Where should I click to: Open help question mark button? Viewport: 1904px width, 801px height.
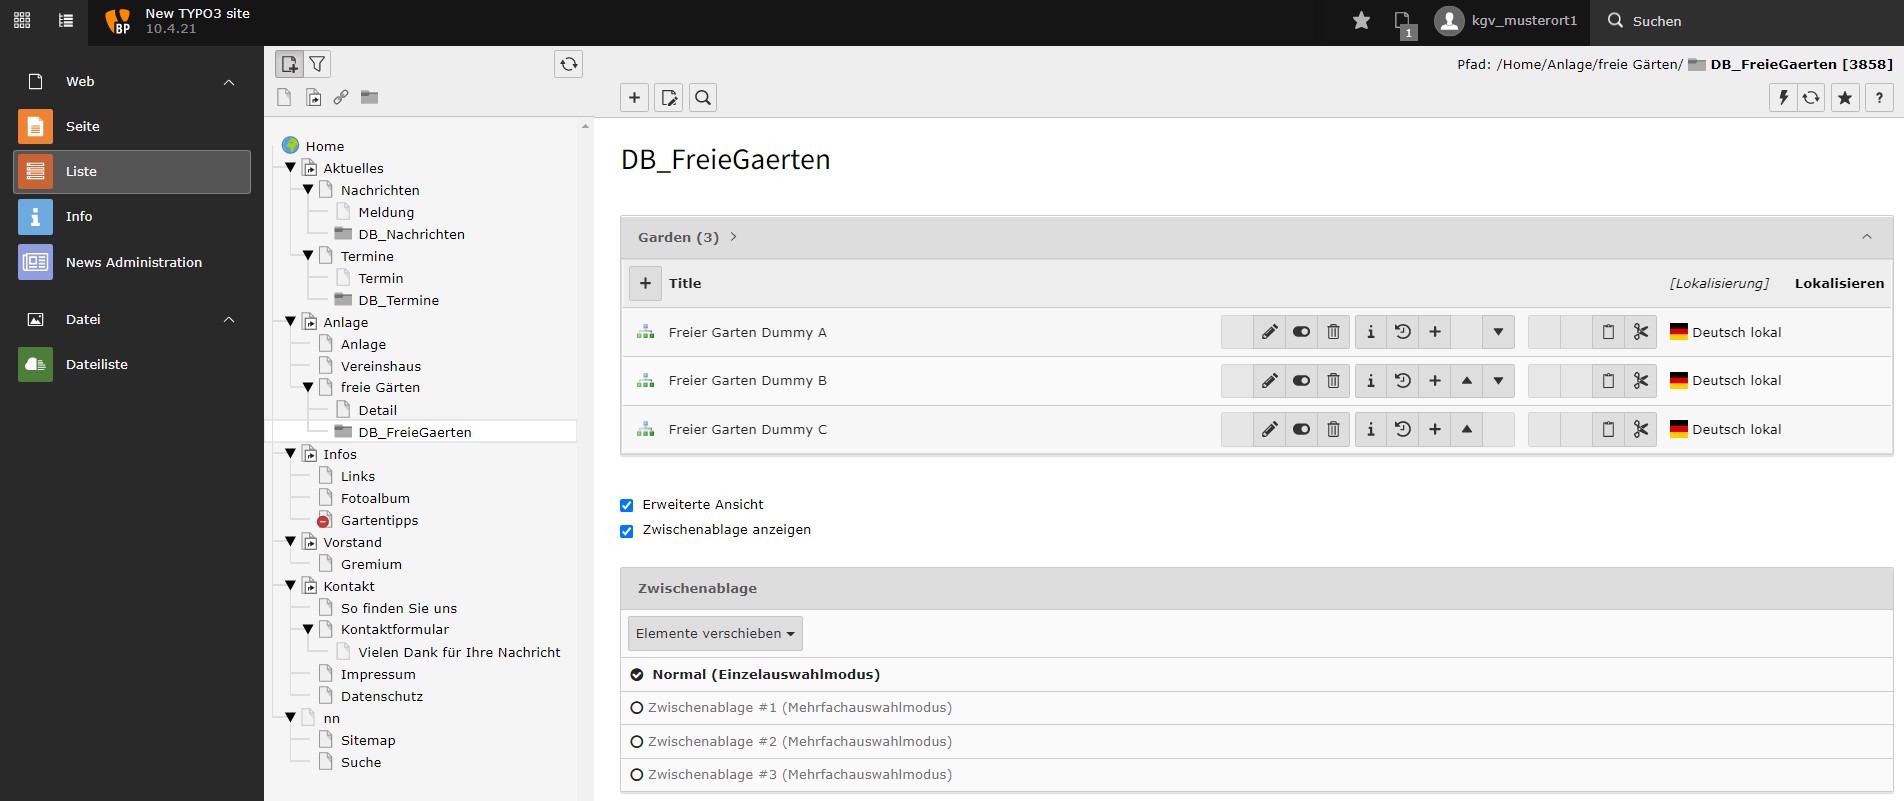click(x=1879, y=98)
